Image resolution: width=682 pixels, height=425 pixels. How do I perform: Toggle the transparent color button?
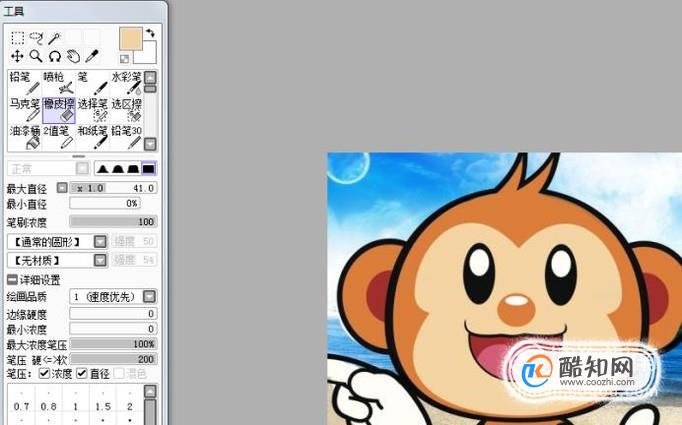pos(124,58)
